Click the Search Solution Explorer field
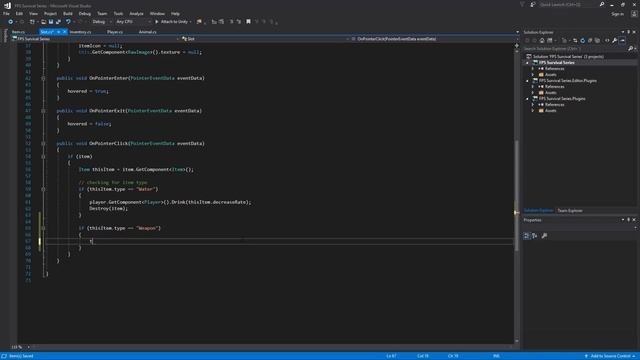 click(576, 49)
